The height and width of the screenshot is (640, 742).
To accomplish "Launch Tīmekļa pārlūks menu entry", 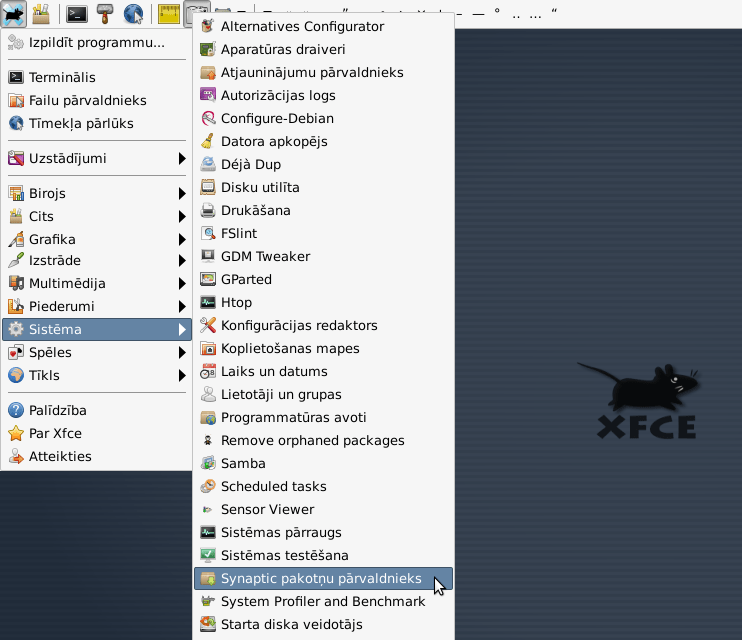I will coord(97,124).
